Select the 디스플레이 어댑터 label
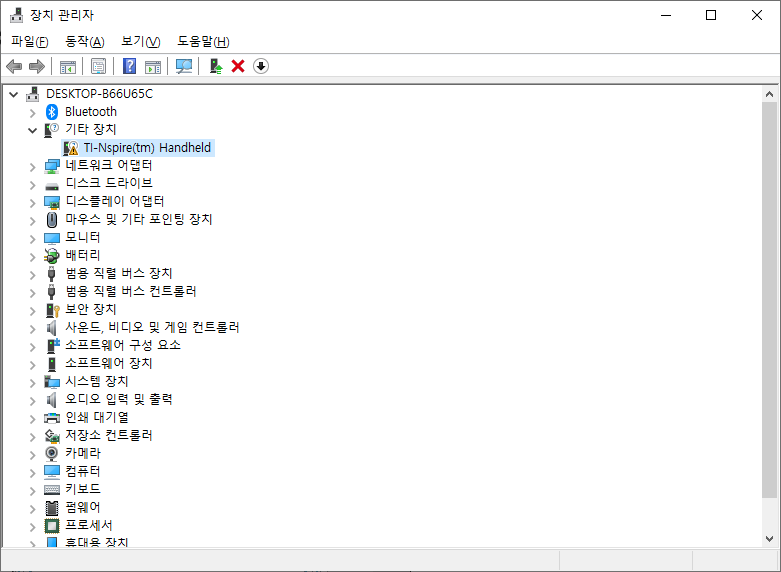 115,201
